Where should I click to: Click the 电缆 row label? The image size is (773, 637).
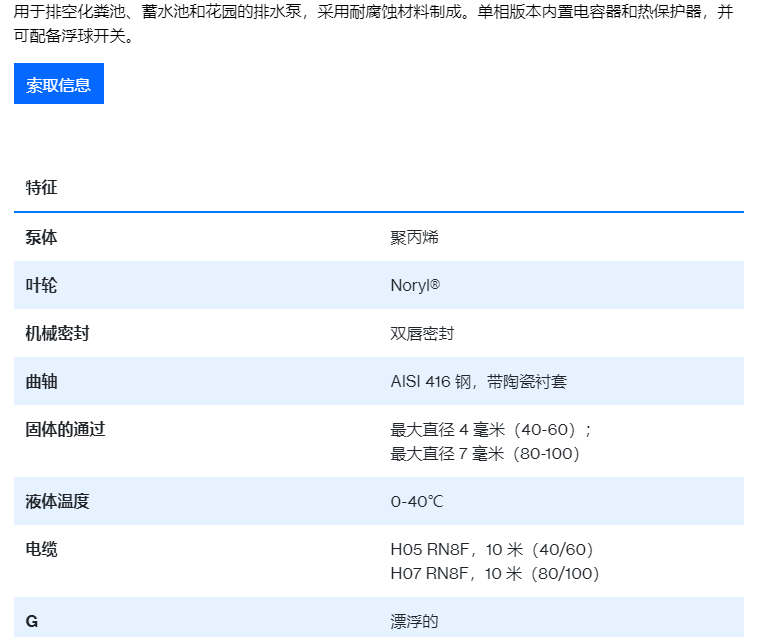click(42, 549)
